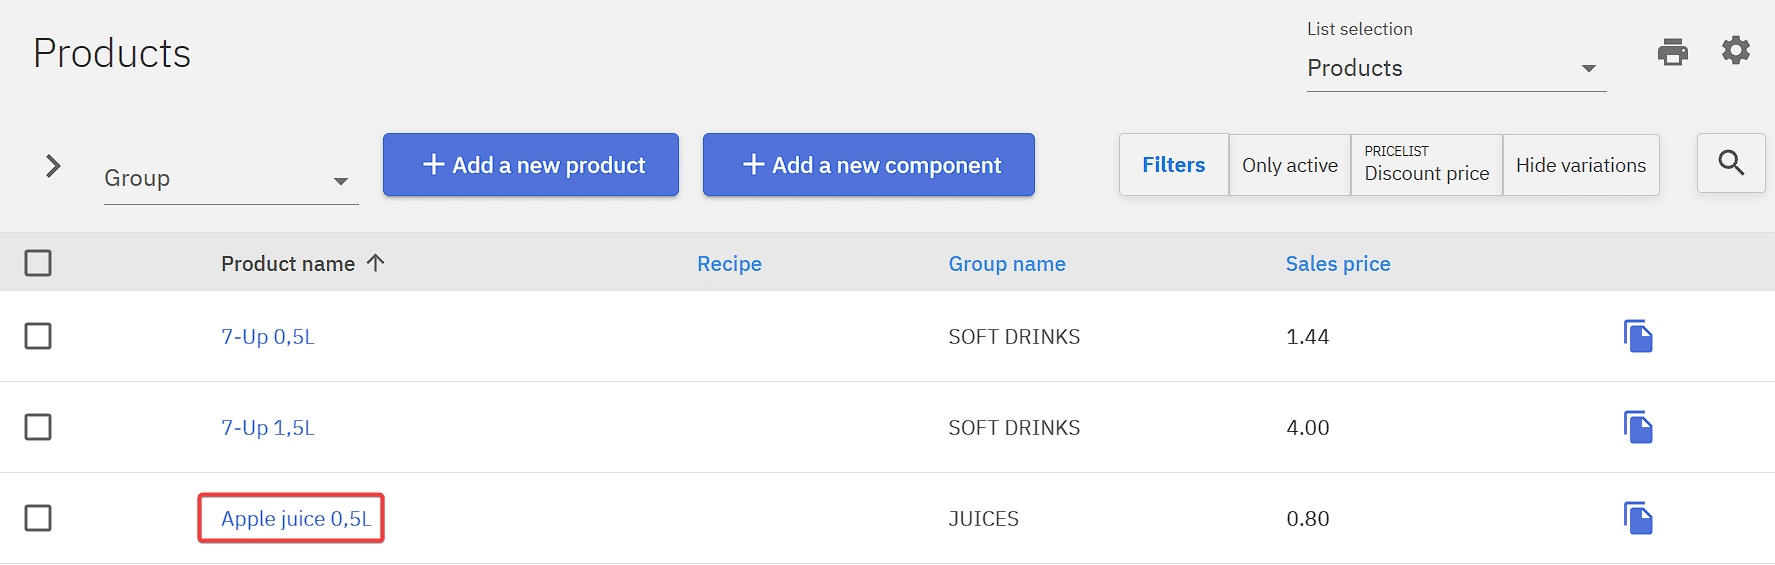
Task: Click the search magnifier icon
Action: [1731, 163]
